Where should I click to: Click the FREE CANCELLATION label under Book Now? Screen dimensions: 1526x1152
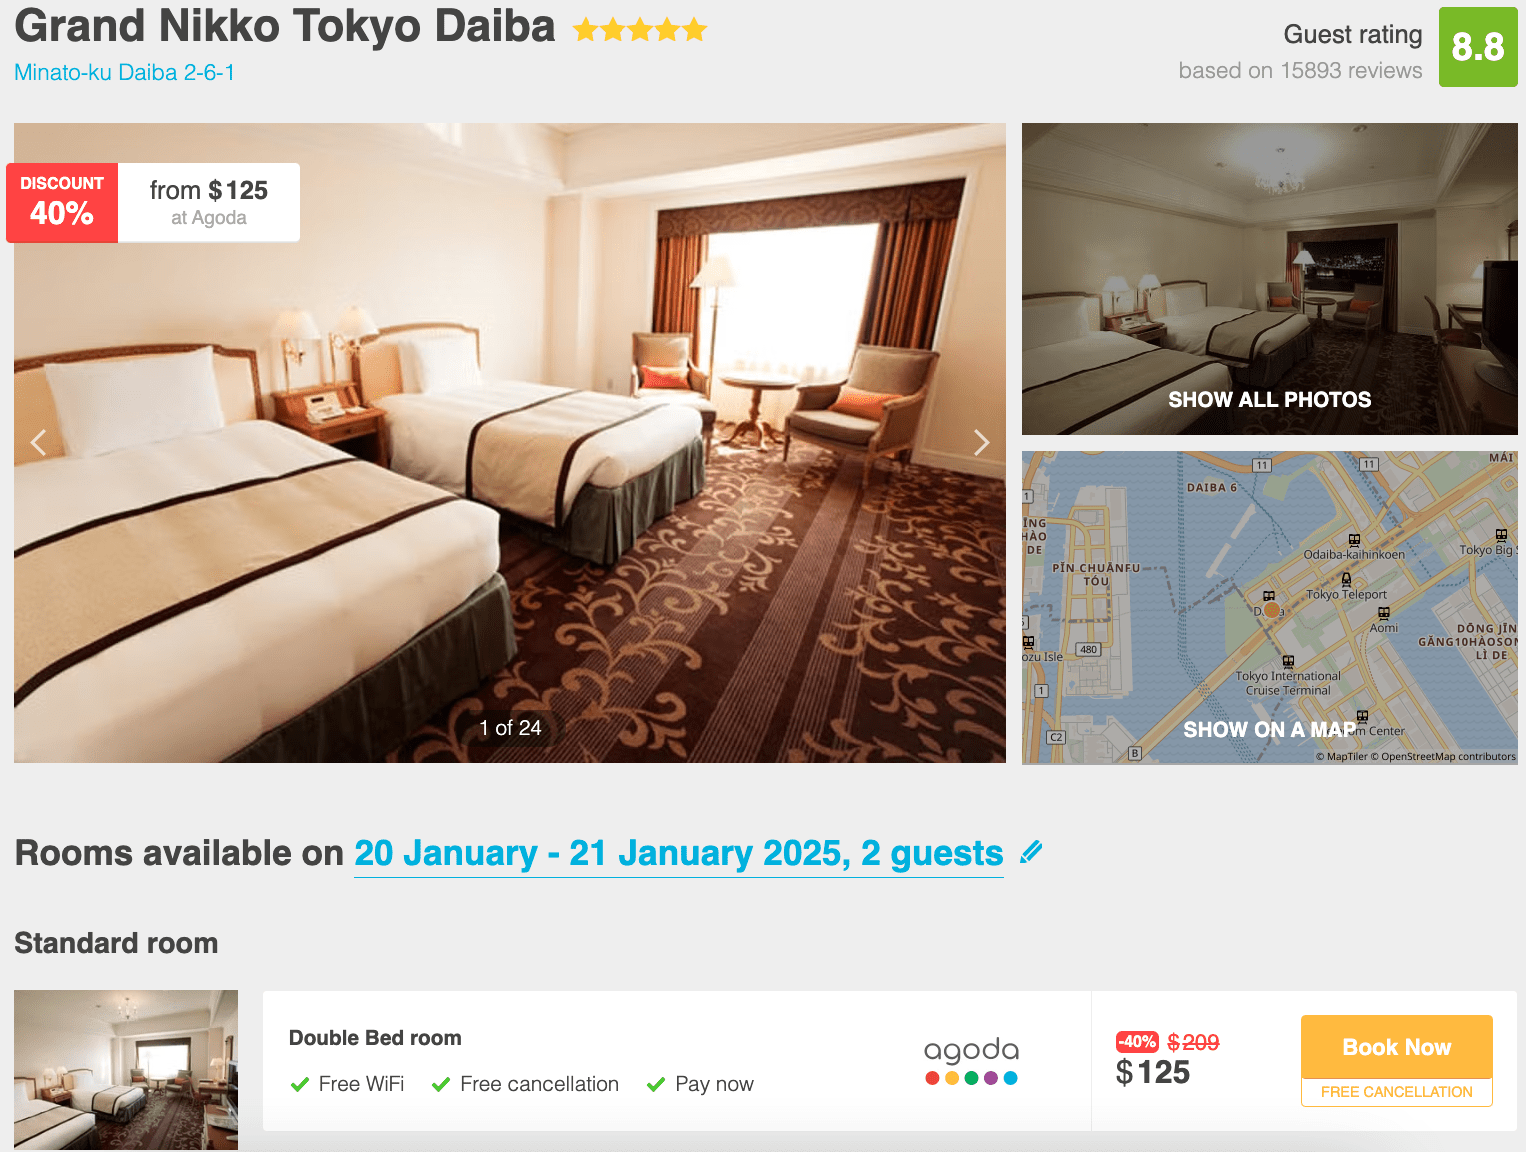[x=1397, y=1092]
